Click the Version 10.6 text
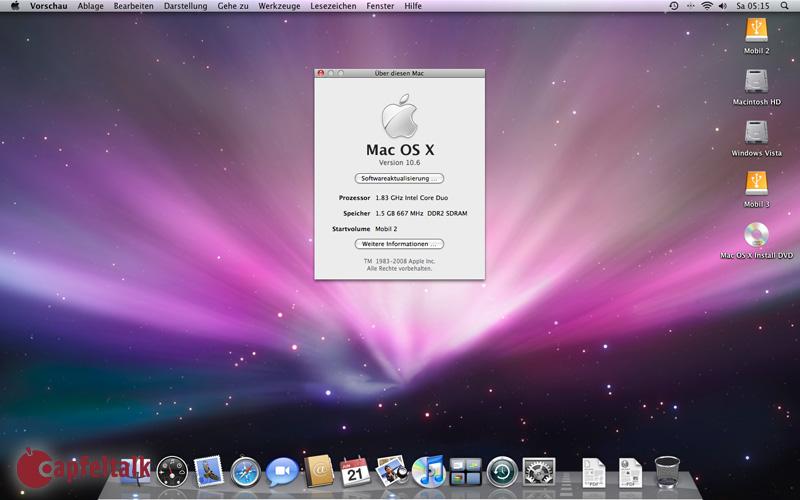The height and width of the screenshot is (500, 800). tap(399, 162)
